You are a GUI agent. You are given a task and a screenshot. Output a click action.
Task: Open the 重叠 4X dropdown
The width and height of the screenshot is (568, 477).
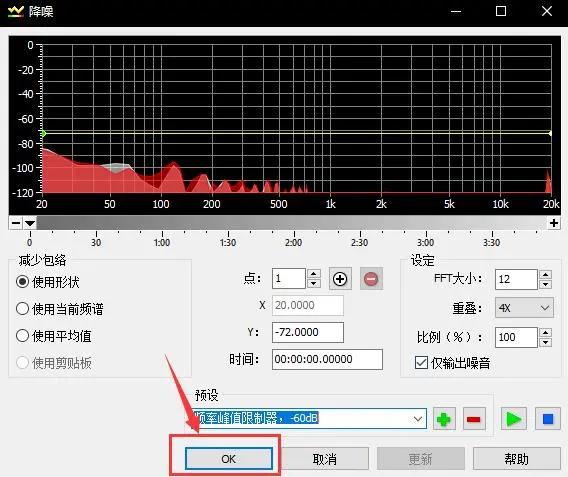524,308
